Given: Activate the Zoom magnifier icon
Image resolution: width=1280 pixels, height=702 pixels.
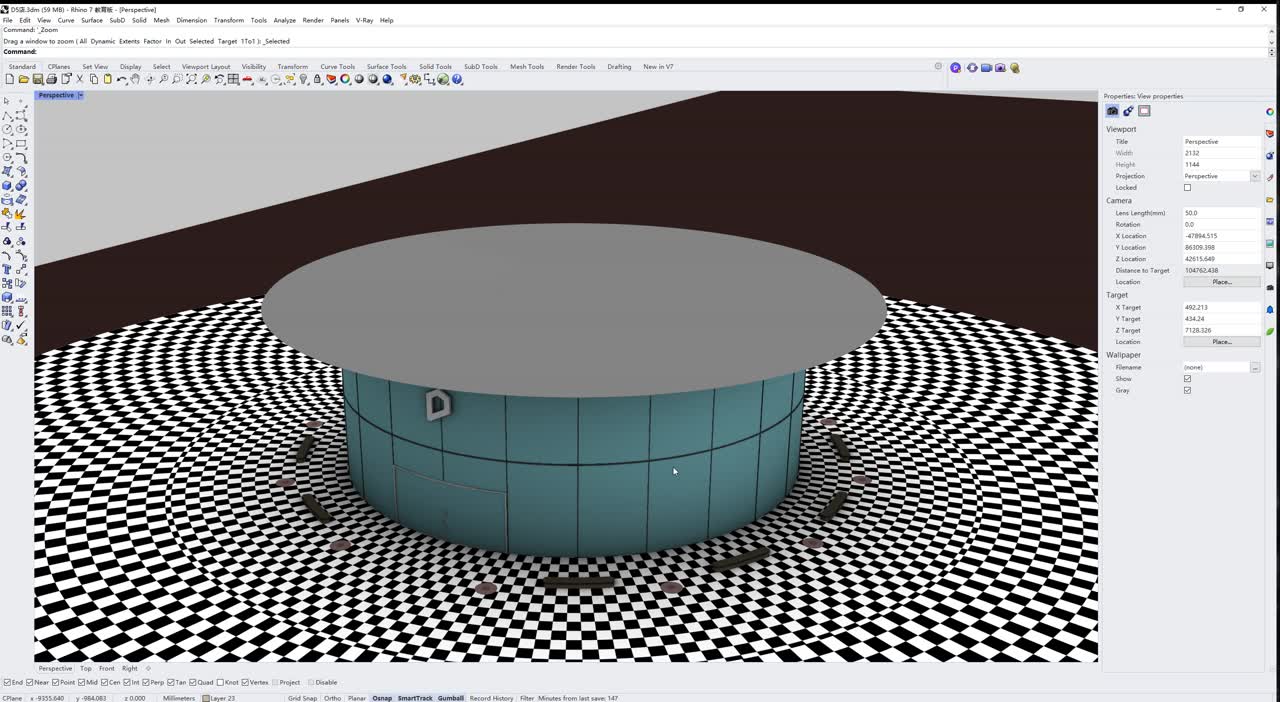Looking at the screenshot, I should [163, 79].
